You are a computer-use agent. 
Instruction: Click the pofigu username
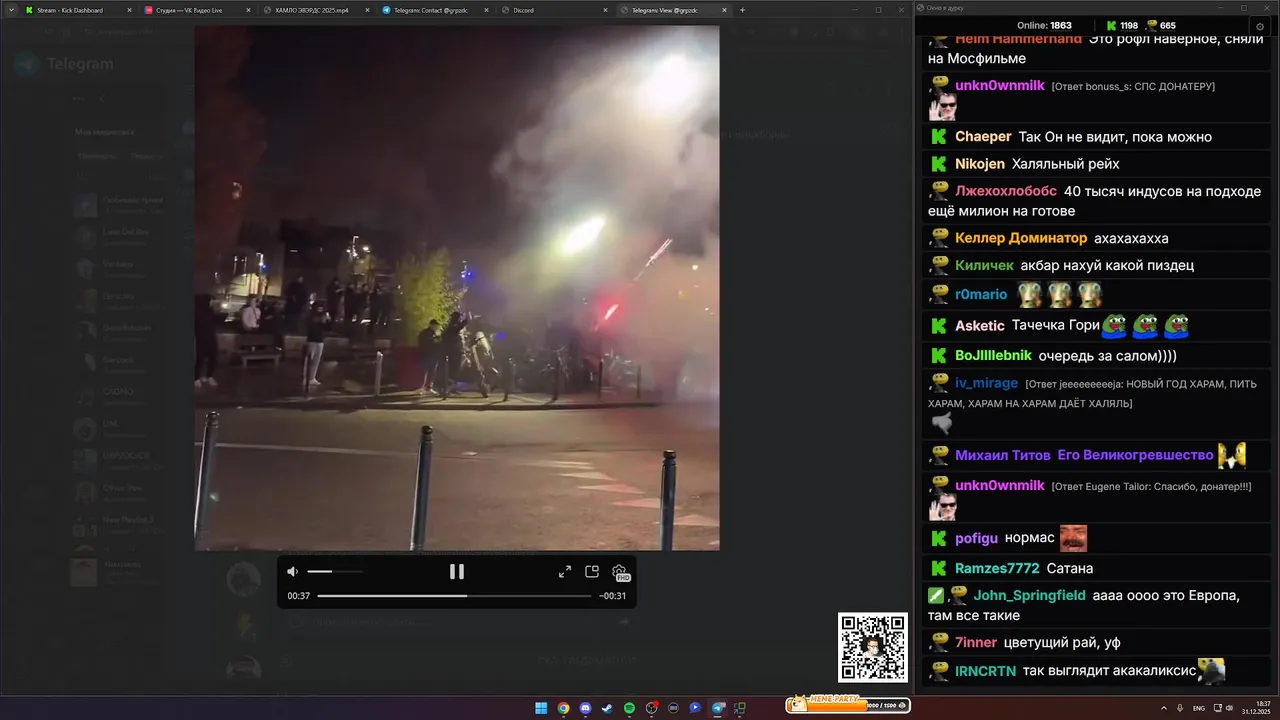977,538
